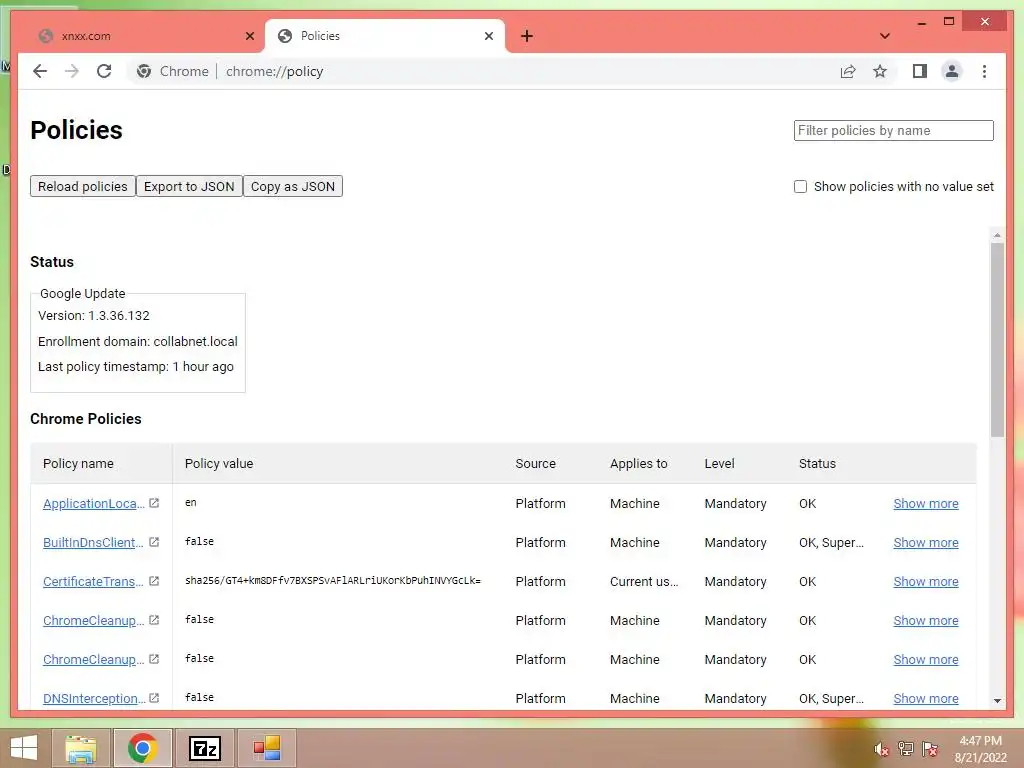Click Enrollment domain: collabnet.local text
The image size is (1024, 768).
(138, 341)
